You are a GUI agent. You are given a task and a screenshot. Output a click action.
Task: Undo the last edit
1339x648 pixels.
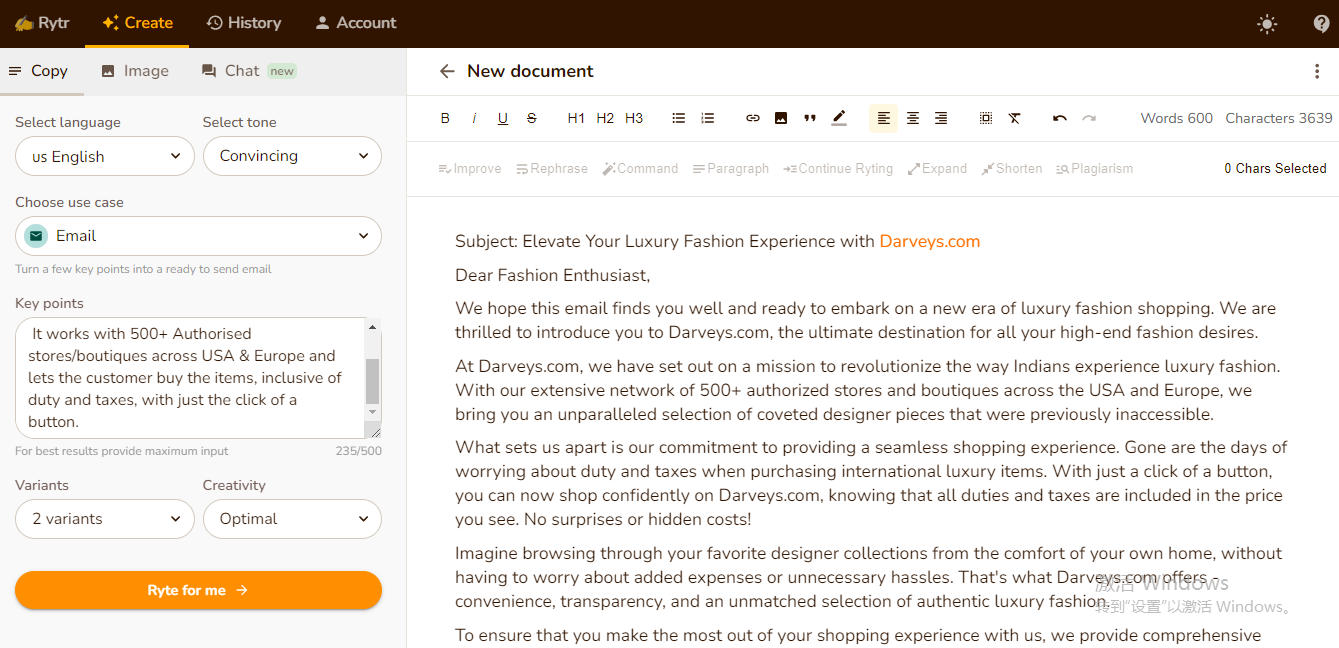click(x=1060, y=118)
